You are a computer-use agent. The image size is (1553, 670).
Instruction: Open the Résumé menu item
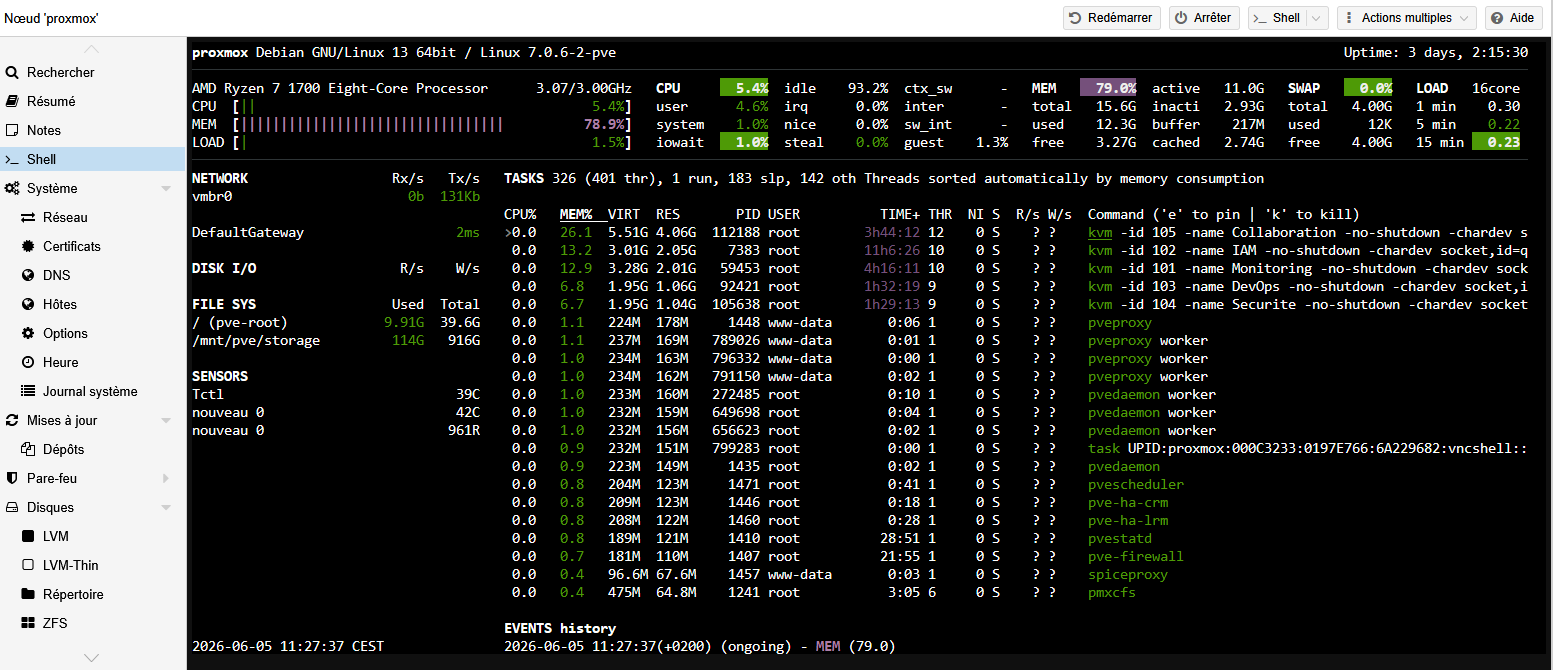93,101
